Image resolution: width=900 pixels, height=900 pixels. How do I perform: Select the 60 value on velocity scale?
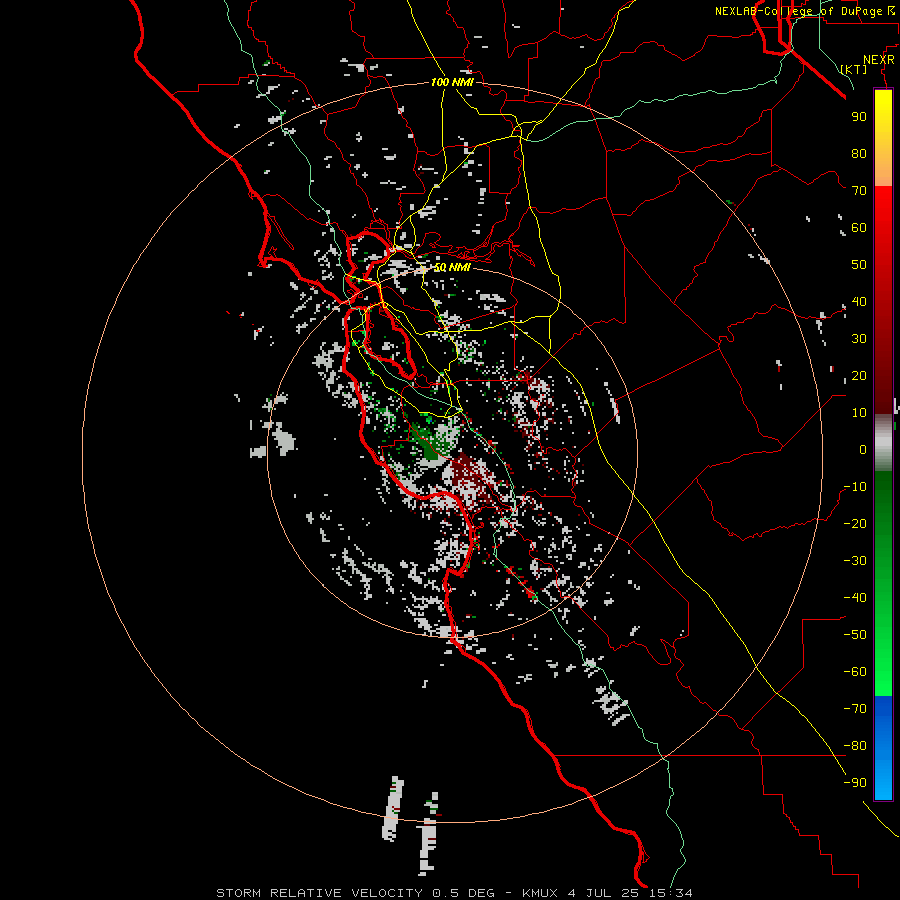(x=859, y=227)
